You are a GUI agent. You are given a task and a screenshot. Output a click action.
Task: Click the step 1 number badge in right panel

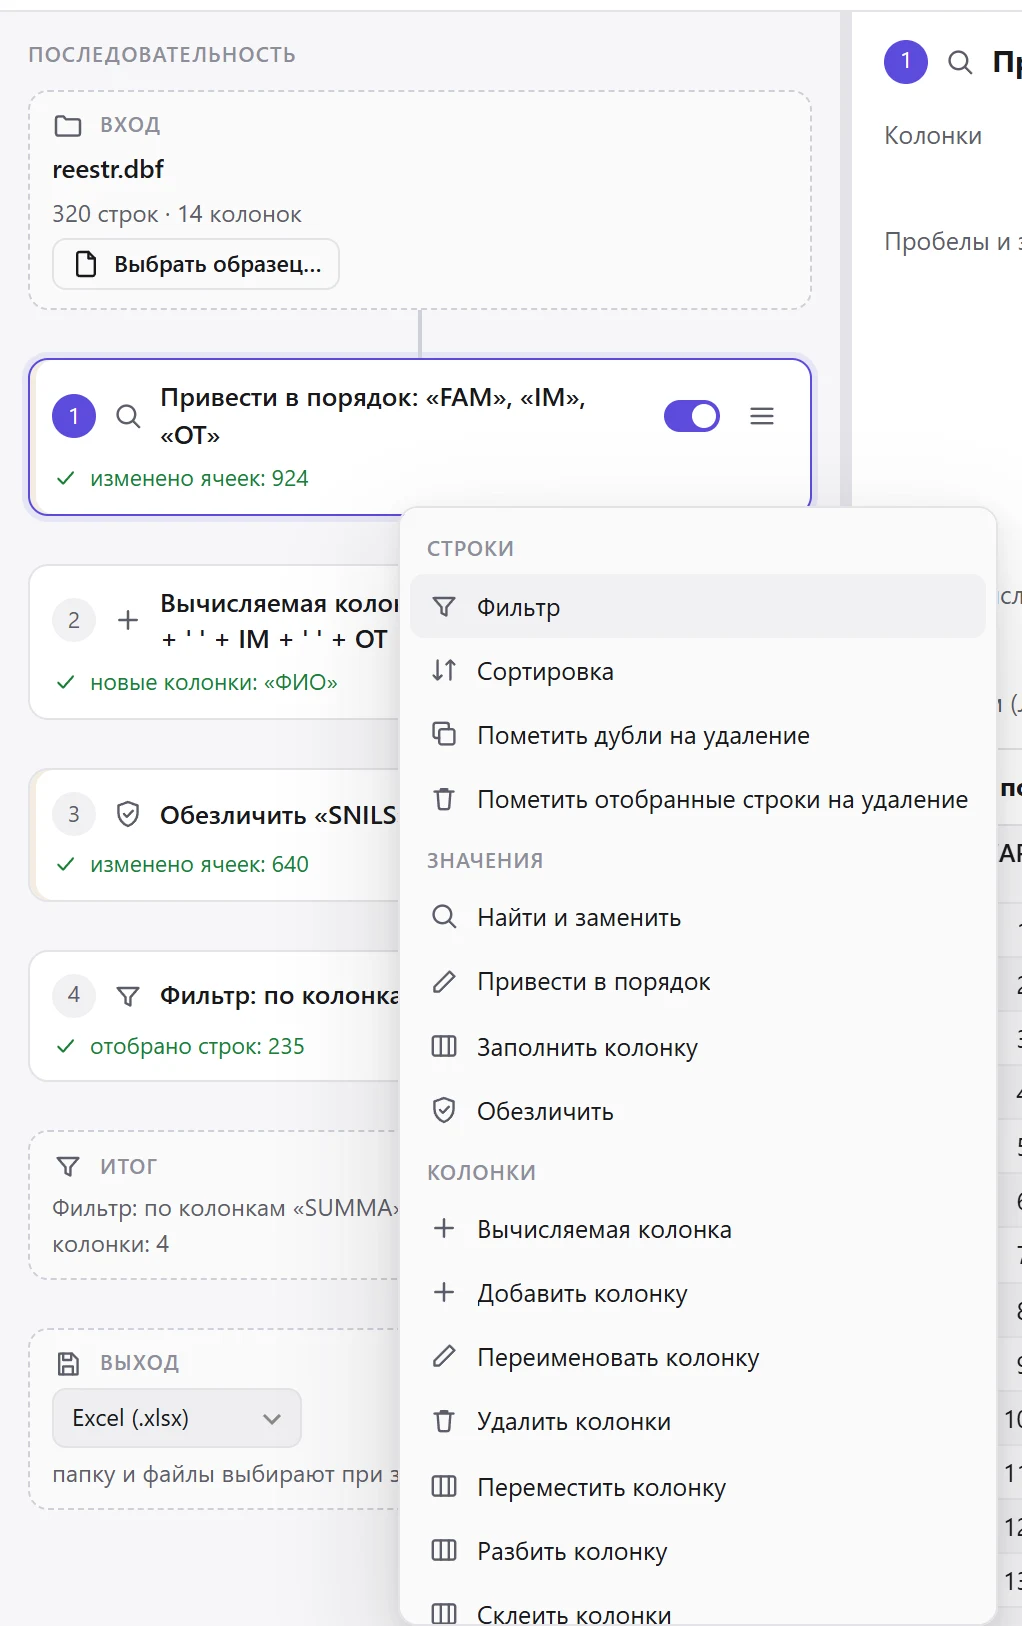(906, 62)
